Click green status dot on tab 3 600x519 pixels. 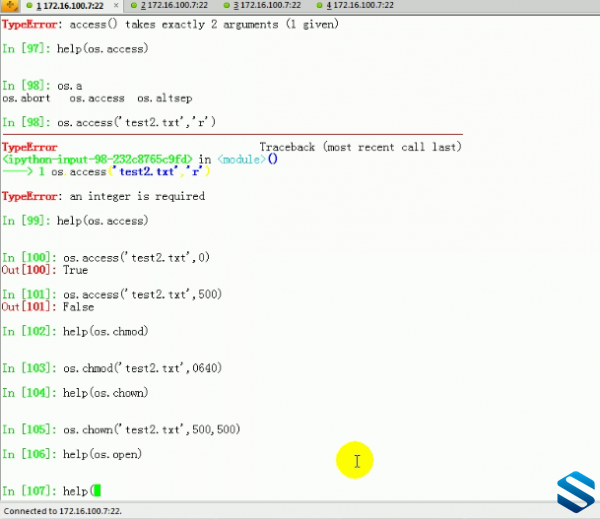[227, 5]
